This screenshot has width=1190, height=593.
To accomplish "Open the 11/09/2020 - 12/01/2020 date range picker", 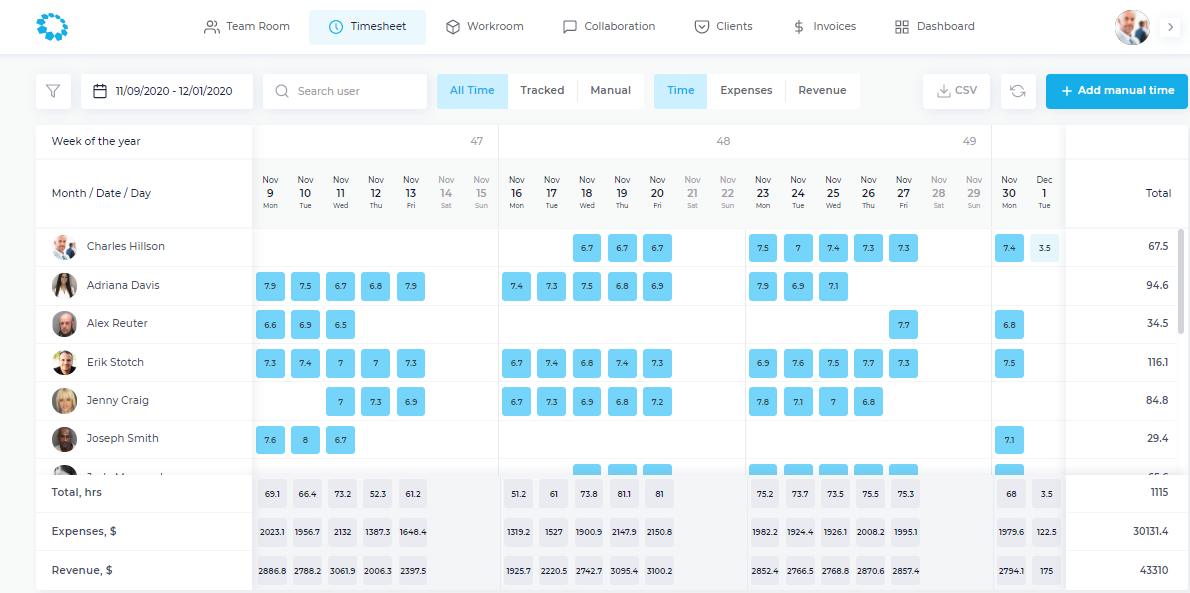I will click(x=174, y=91).
